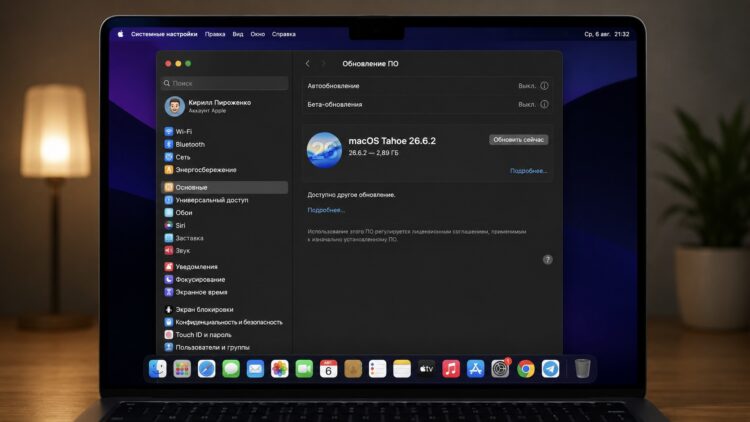Open Contacts from the Dock
Viewport: 750px width, 422px height.
tap(353, 369)
